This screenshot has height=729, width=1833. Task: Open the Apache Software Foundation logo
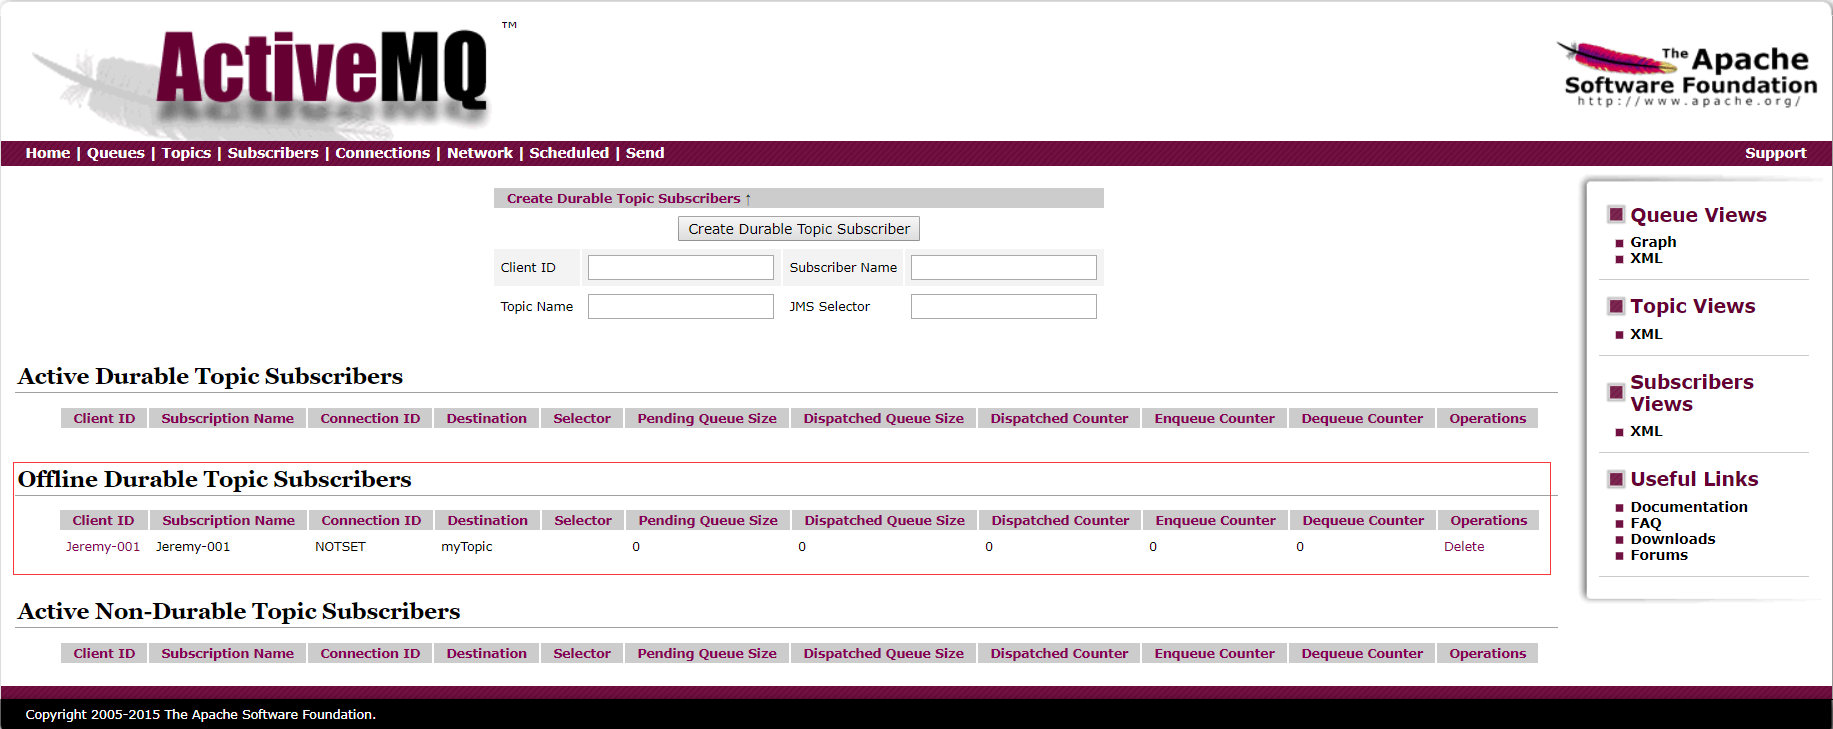[1688, 74]
